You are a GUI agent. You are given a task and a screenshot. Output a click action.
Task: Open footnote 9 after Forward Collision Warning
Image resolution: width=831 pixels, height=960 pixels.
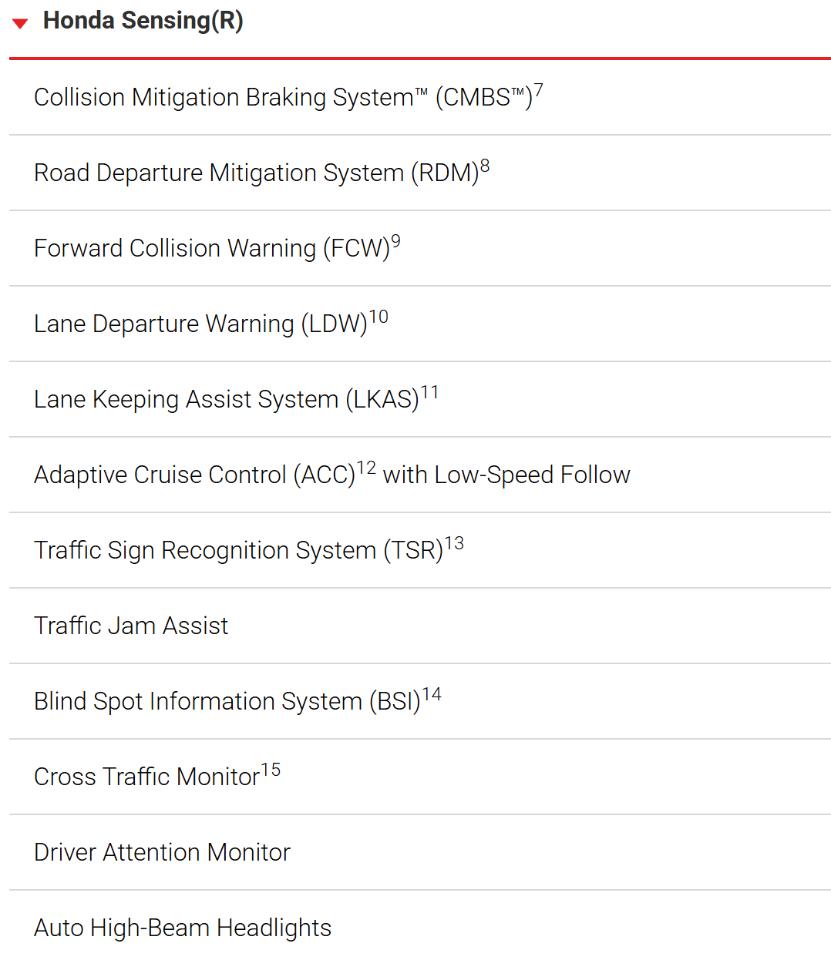396,241
